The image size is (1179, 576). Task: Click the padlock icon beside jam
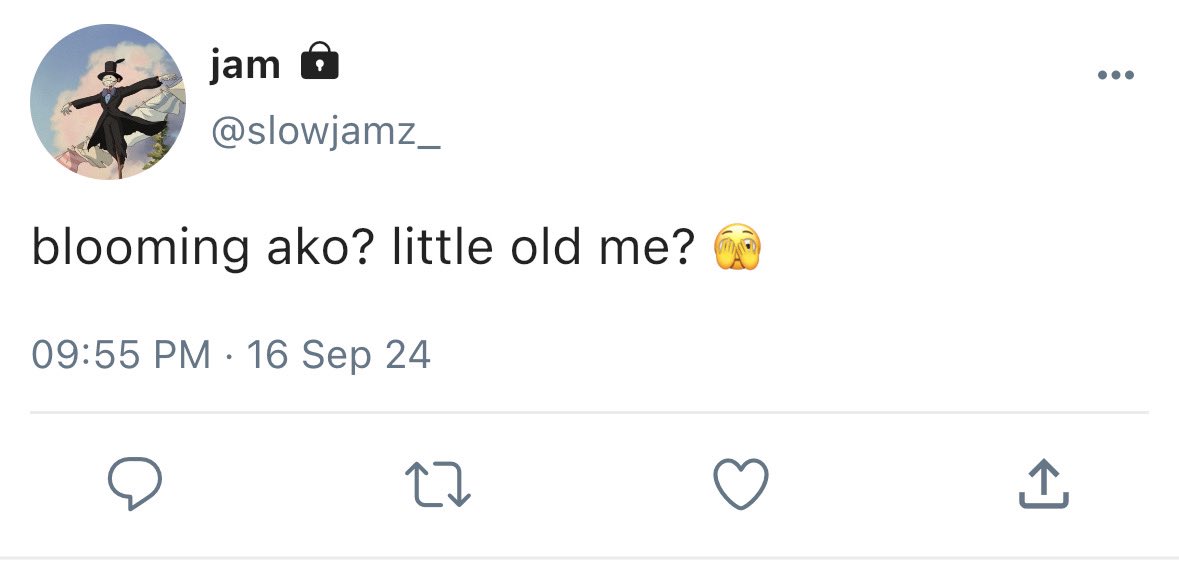(320, 61)
